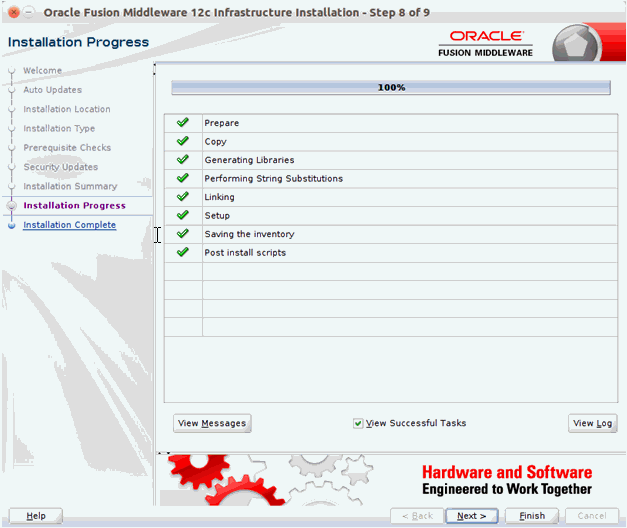This screenshot has height=528, width=627.
Task: Select the Auto Updates step
Action: point(52,90)
